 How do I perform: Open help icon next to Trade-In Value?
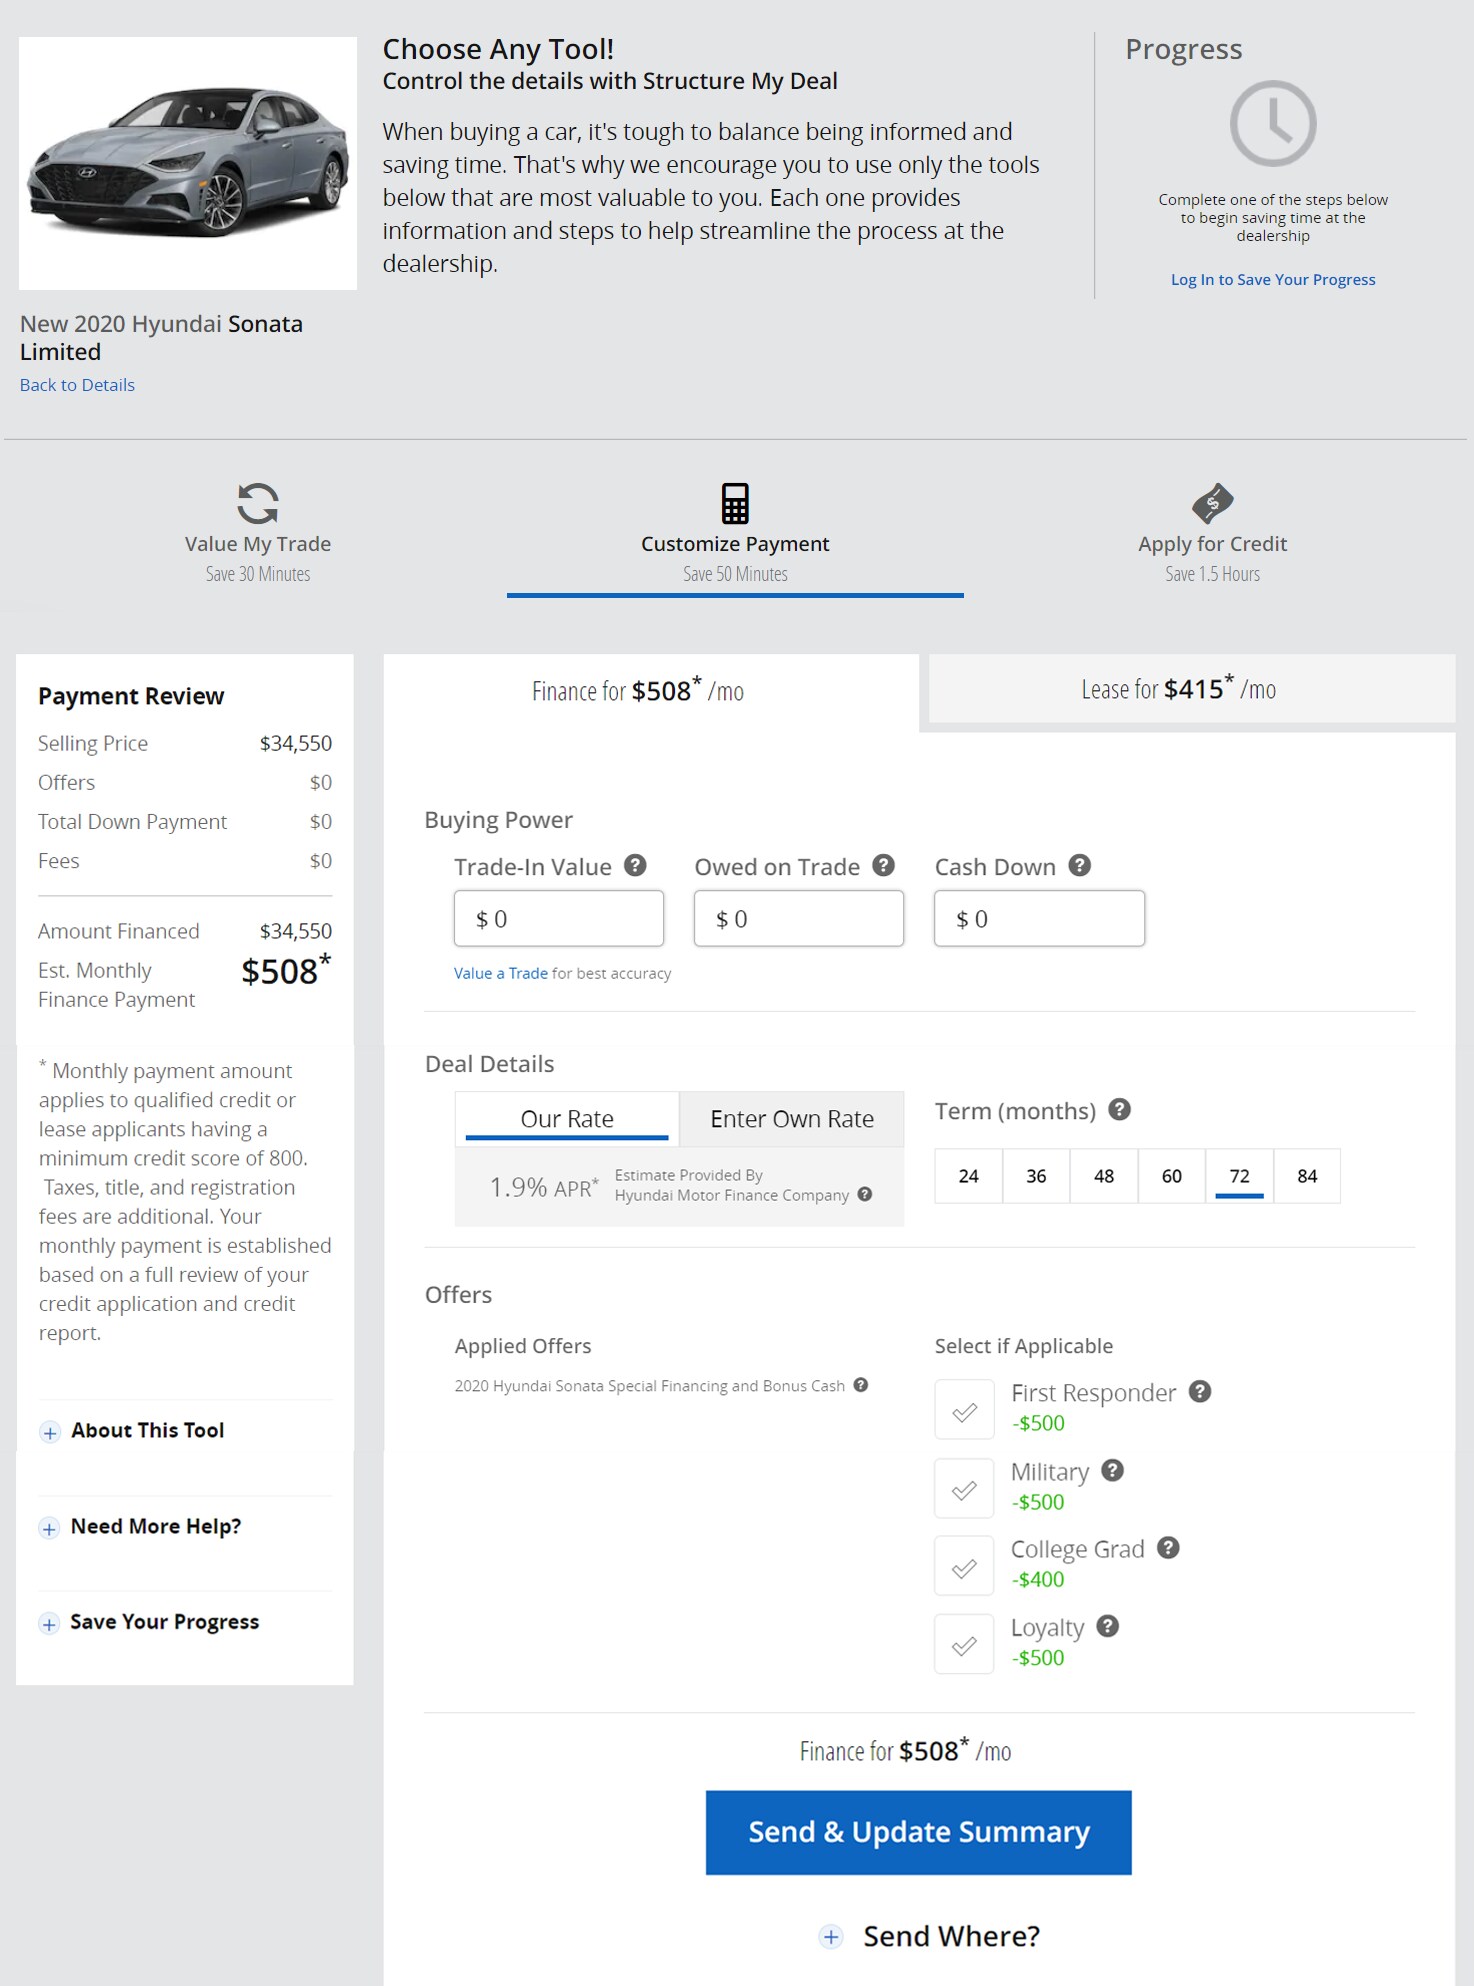[x=635, y=866]
